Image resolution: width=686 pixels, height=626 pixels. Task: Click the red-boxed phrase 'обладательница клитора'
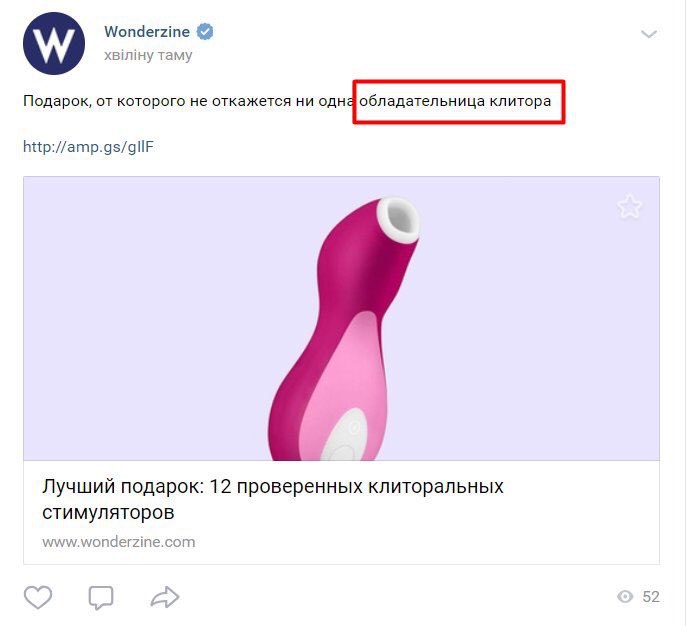pyautogui.click(x=455, y=101)
